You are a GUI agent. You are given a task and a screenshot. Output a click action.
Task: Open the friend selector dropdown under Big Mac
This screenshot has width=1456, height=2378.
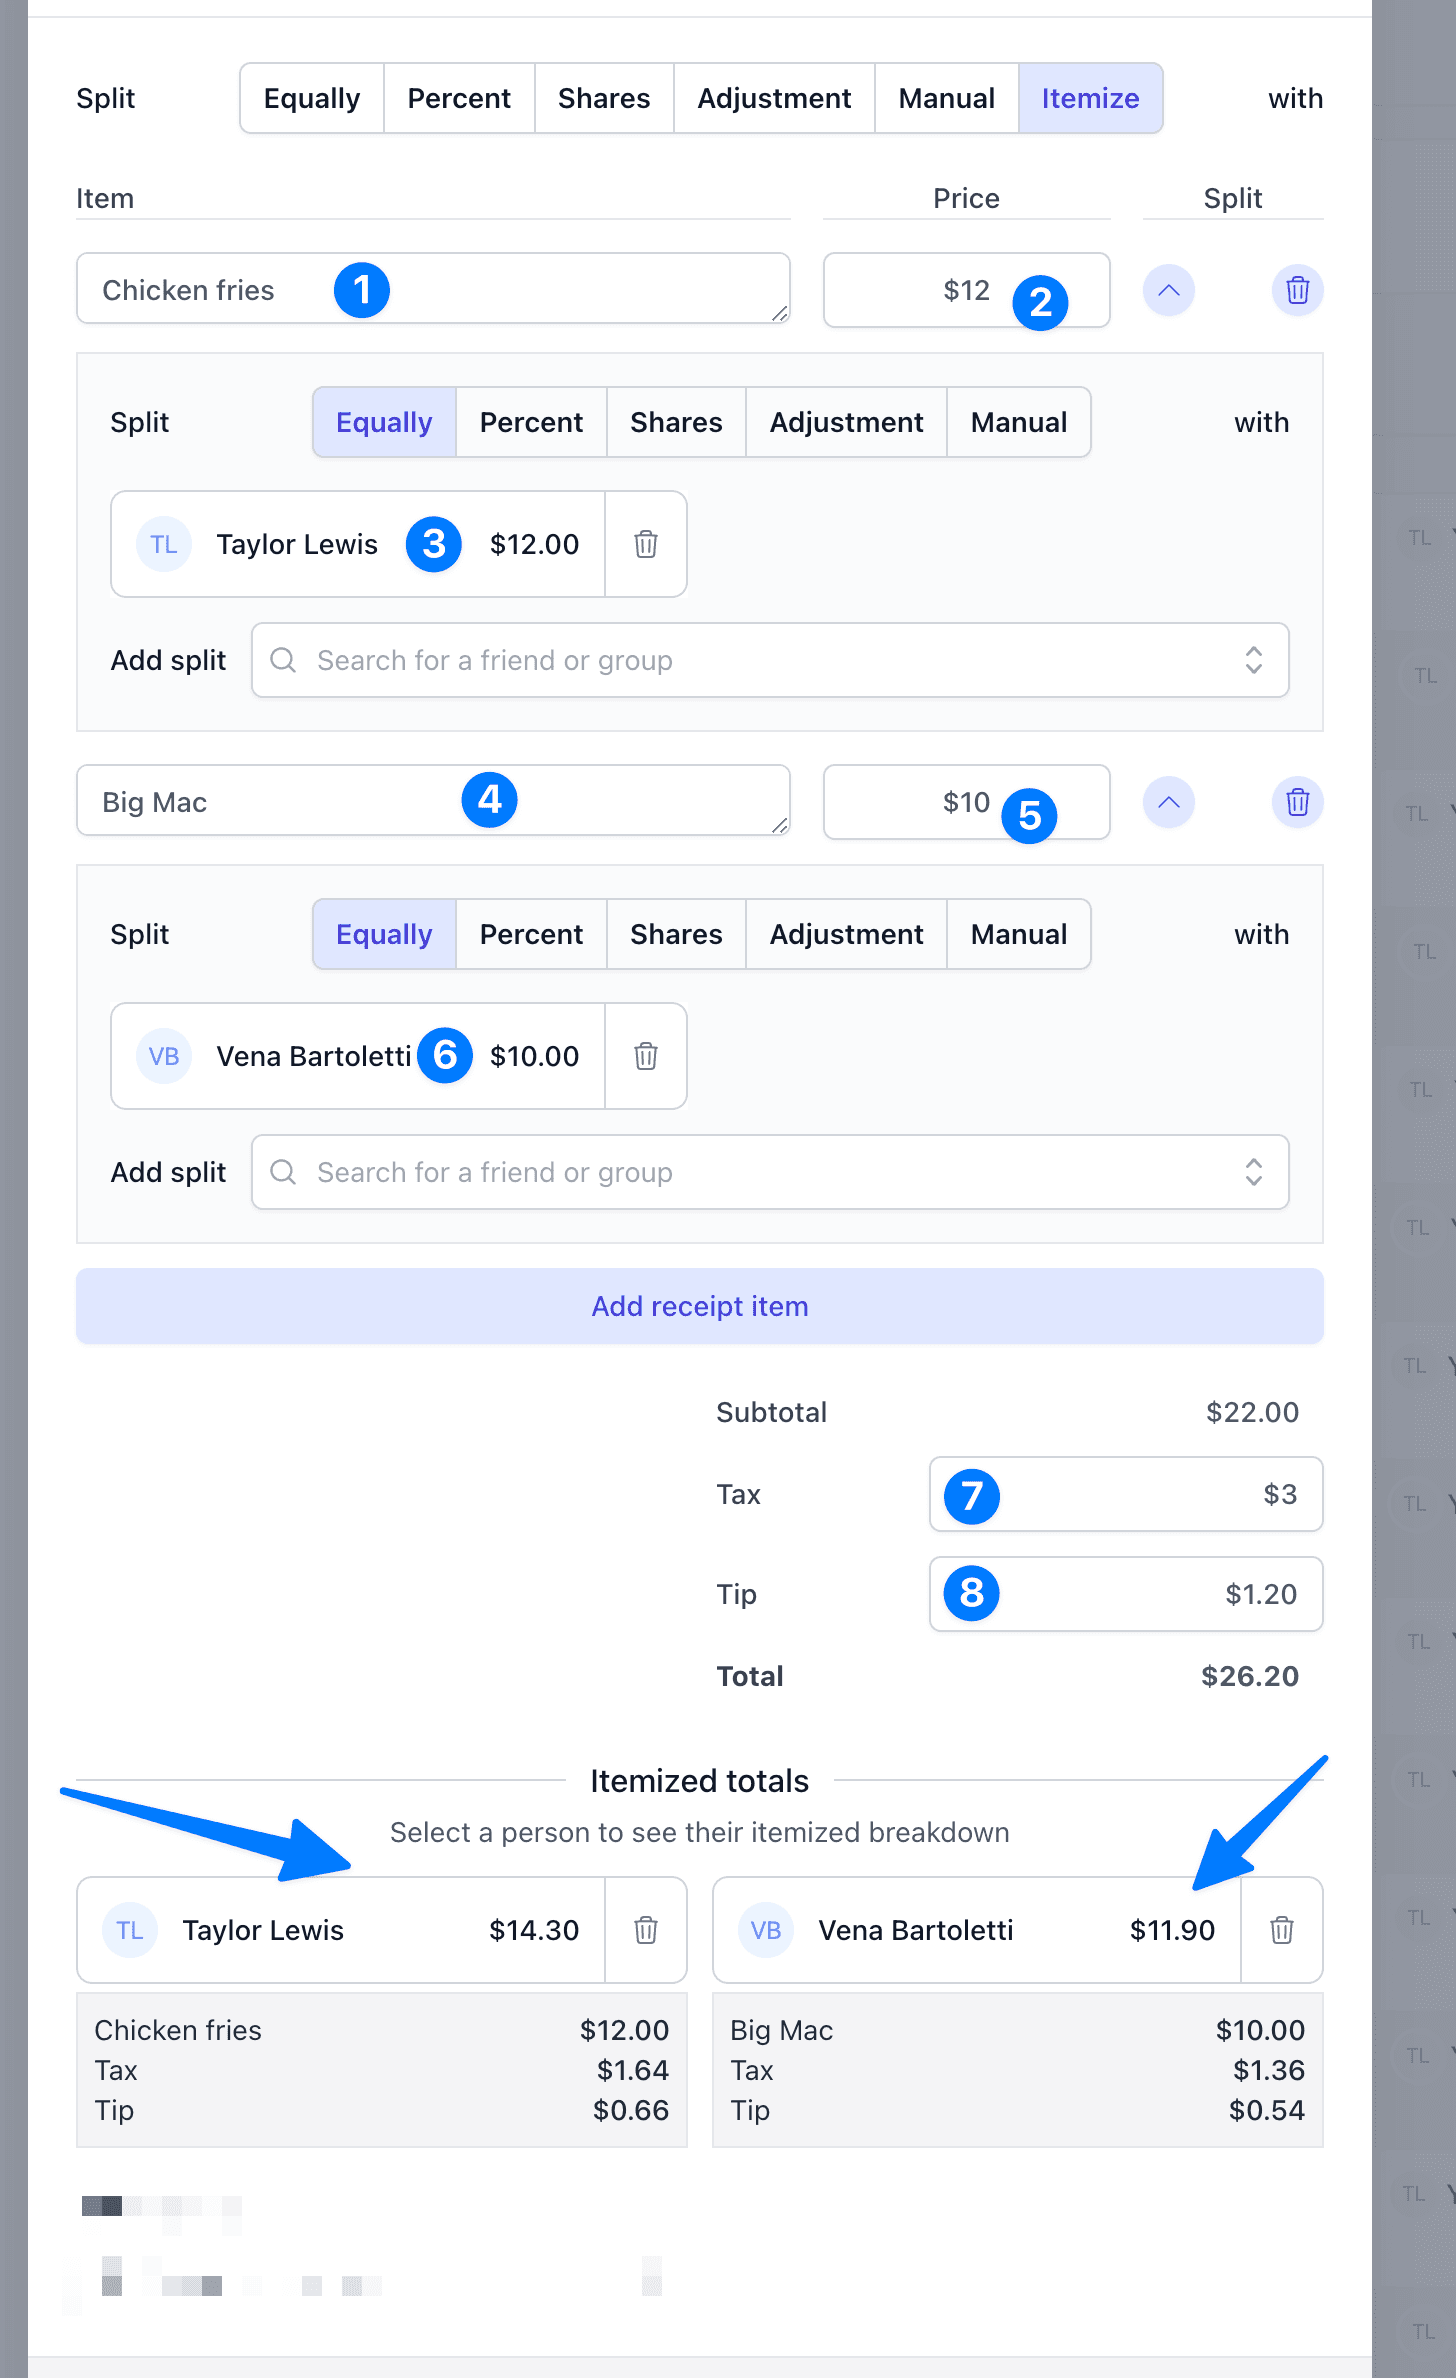click(x=1255, y=1172)
